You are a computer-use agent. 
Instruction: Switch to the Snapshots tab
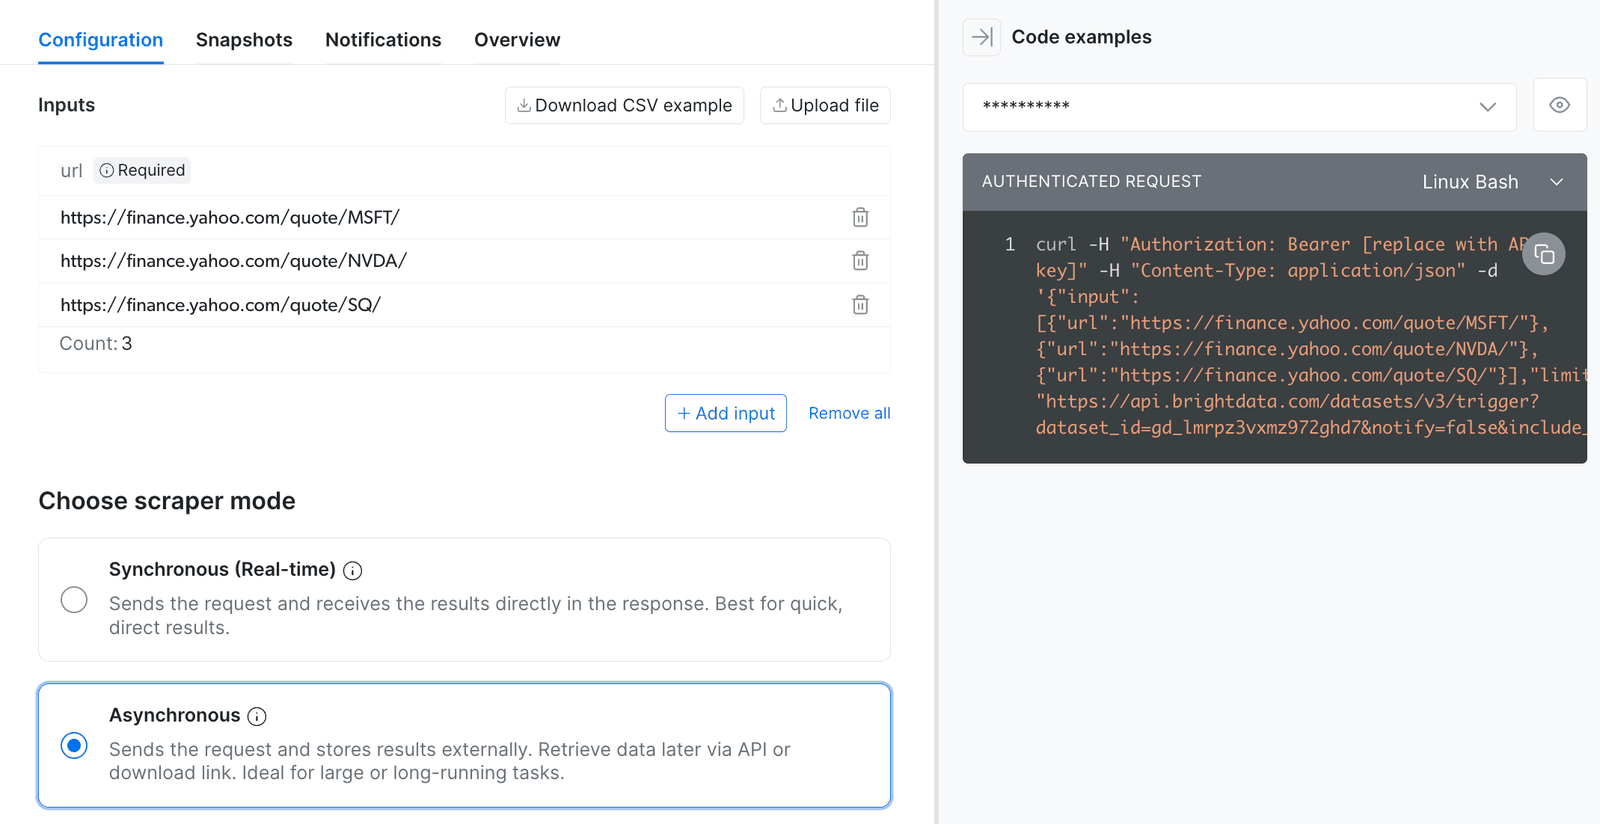[244, 40]
